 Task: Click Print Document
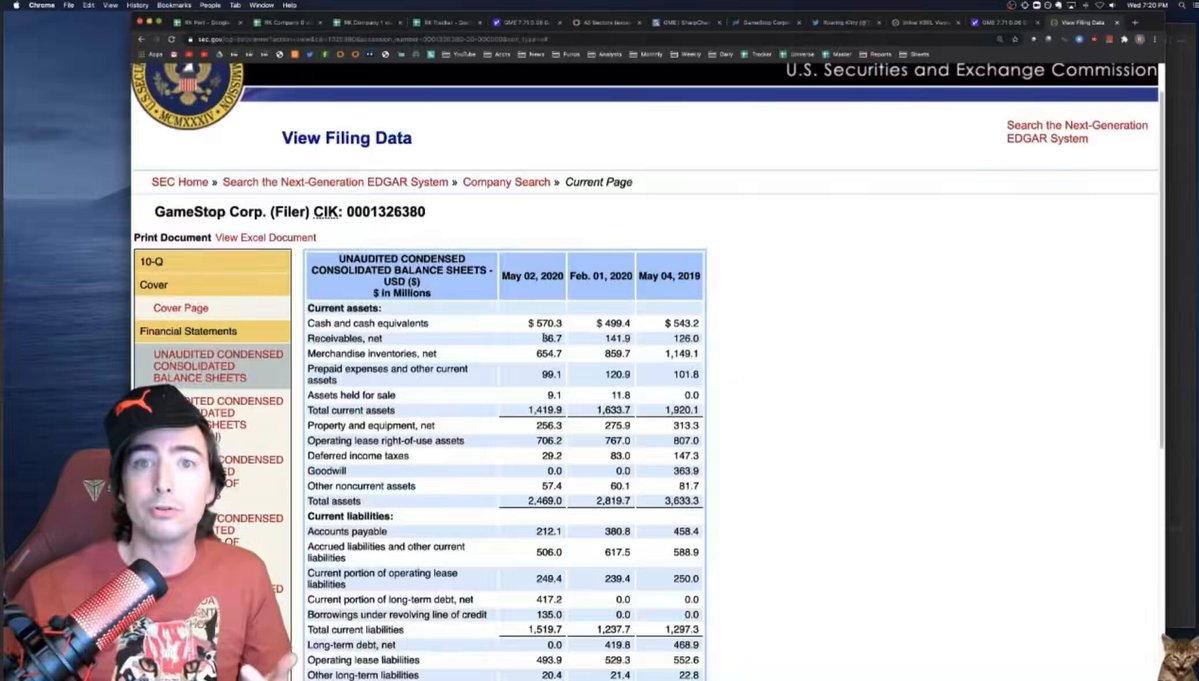click(172, 238)
